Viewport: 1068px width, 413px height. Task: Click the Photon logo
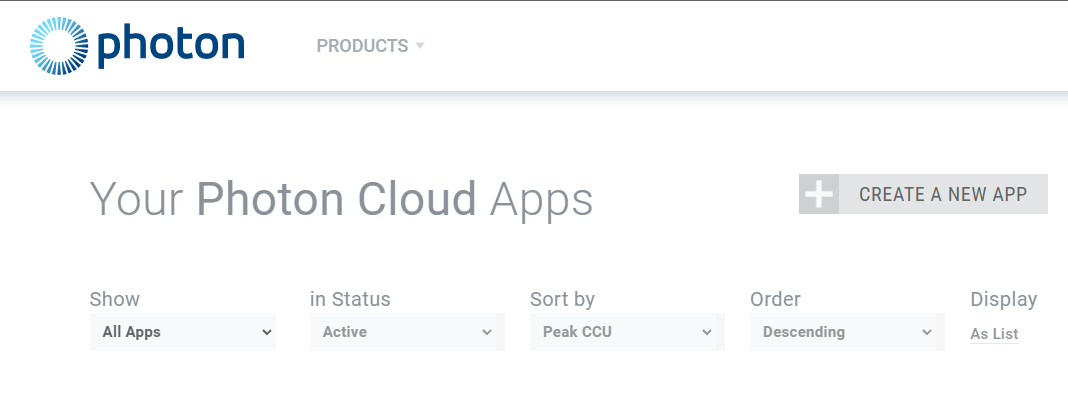[137, 46]
